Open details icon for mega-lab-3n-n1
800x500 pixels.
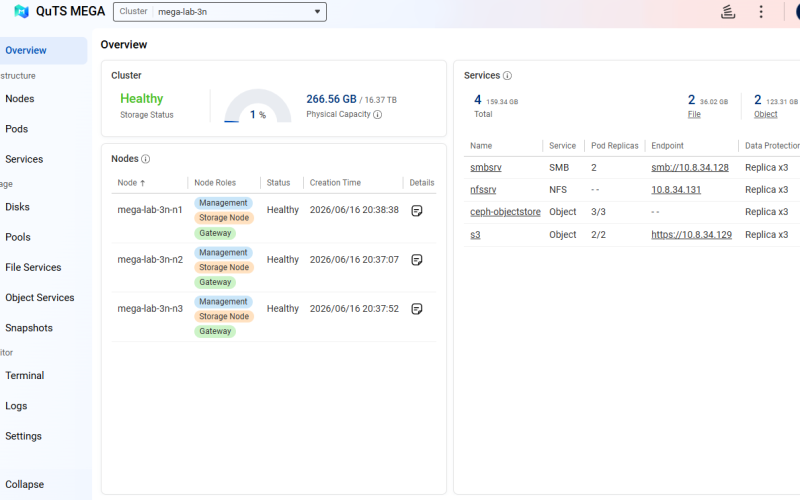[x=417, y=210]
